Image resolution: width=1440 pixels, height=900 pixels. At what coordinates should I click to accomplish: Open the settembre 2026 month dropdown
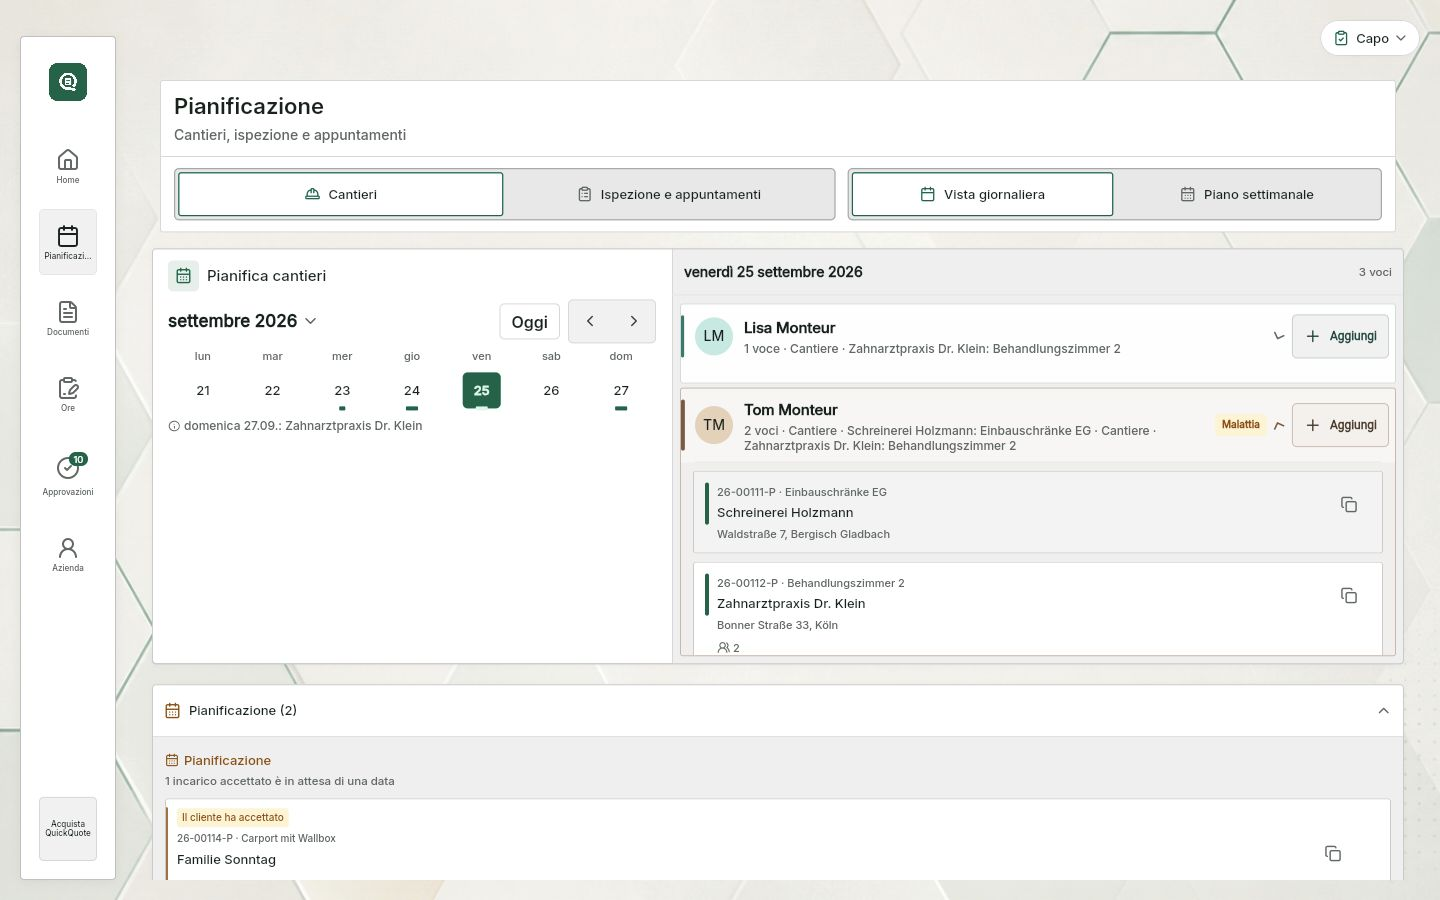(x=242, y=321)
